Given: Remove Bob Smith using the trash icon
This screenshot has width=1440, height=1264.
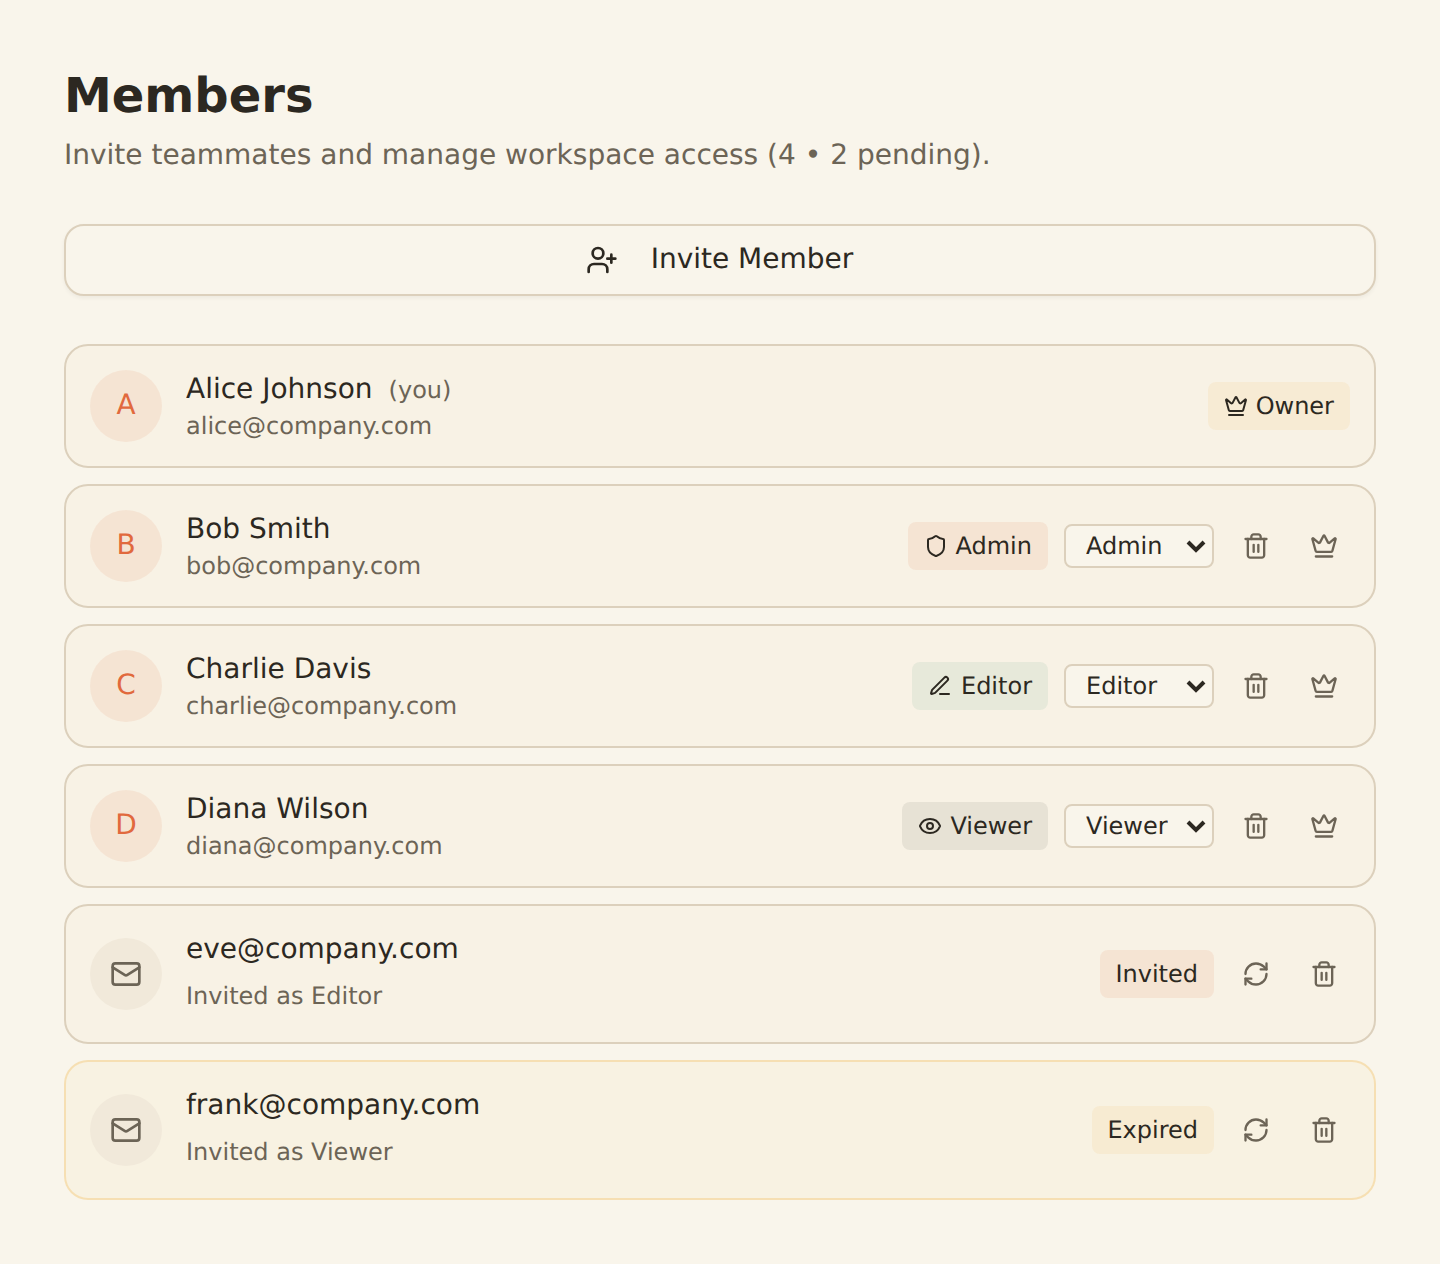Looking at the screenshot, I should [x=1256, y=546].
